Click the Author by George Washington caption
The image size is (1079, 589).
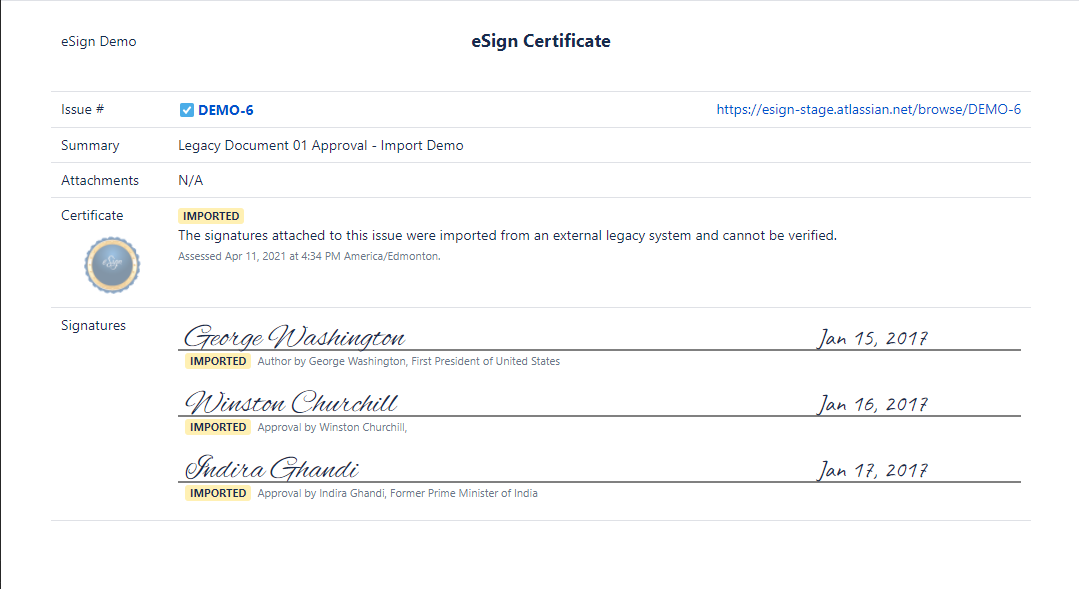pyautogui.click(x=408, y=361)
